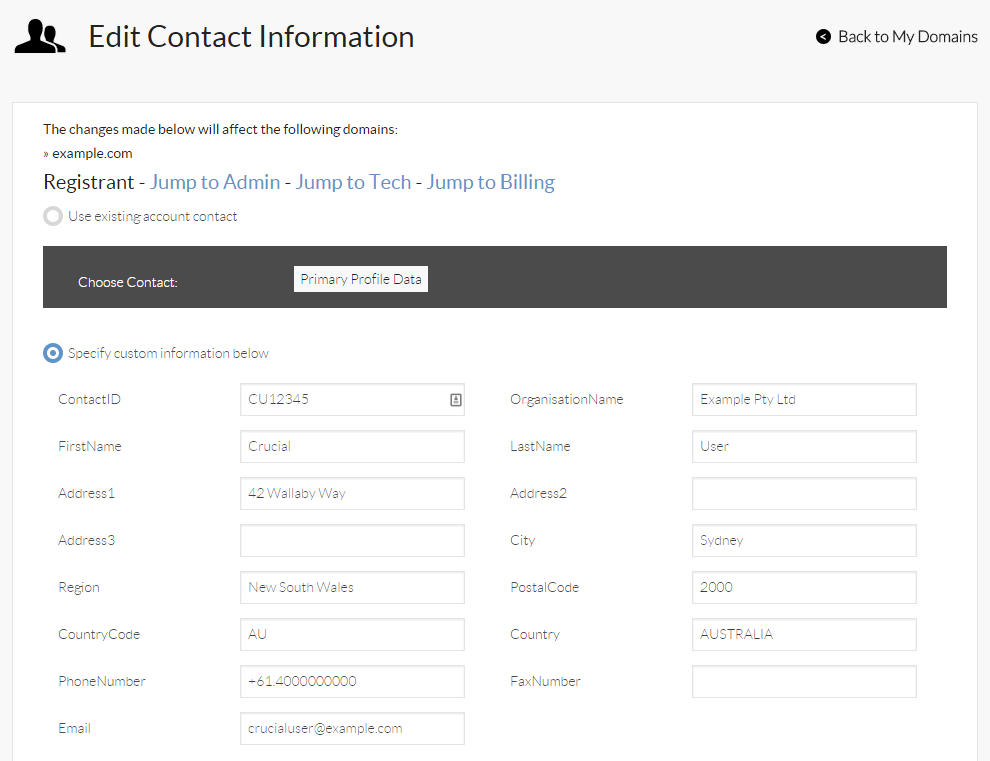Viewport: 990px width, 761px height.
Task: Follow the Jump to Tech link
Action: coord(353,182)
